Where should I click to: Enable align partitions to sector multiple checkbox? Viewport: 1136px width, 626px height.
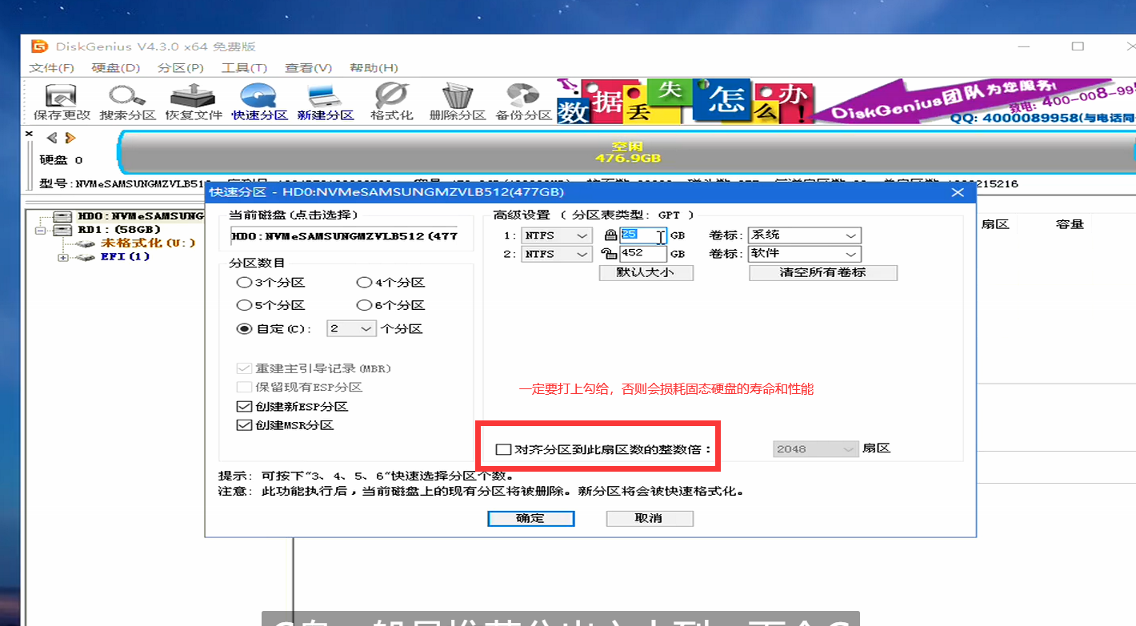pos(503,449)
